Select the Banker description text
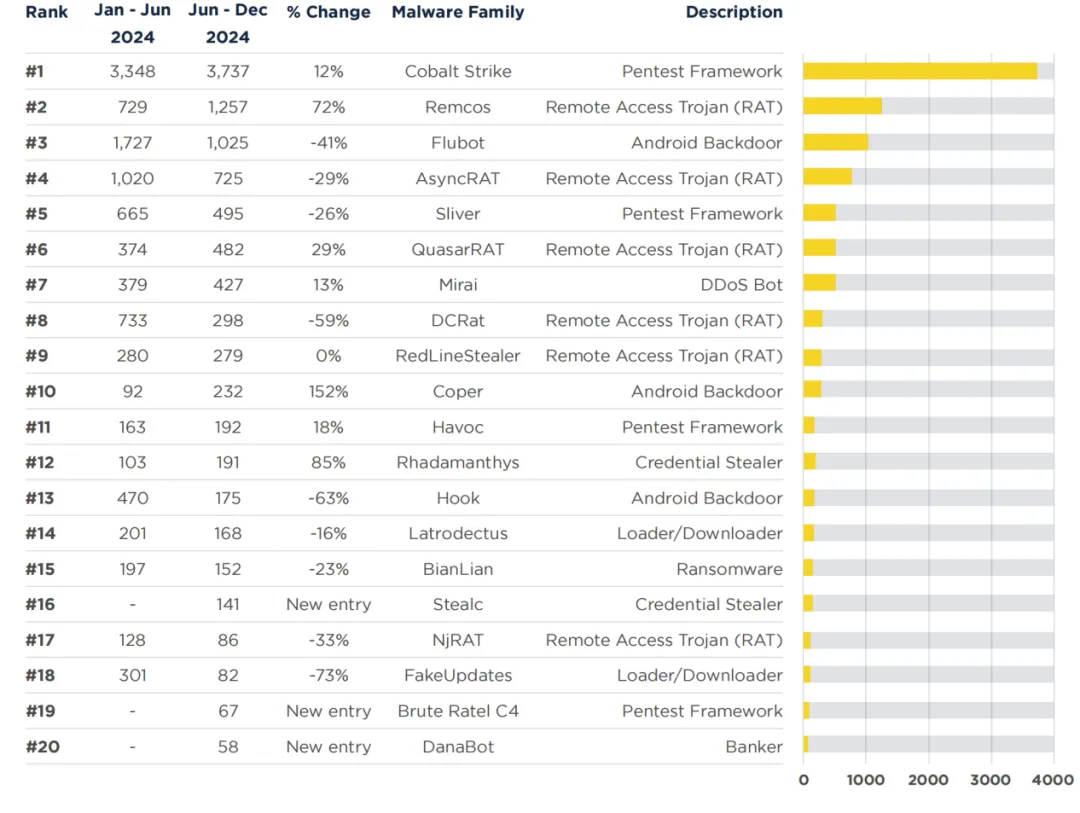This screenshot has height=813, width=1080. point(754,747)
